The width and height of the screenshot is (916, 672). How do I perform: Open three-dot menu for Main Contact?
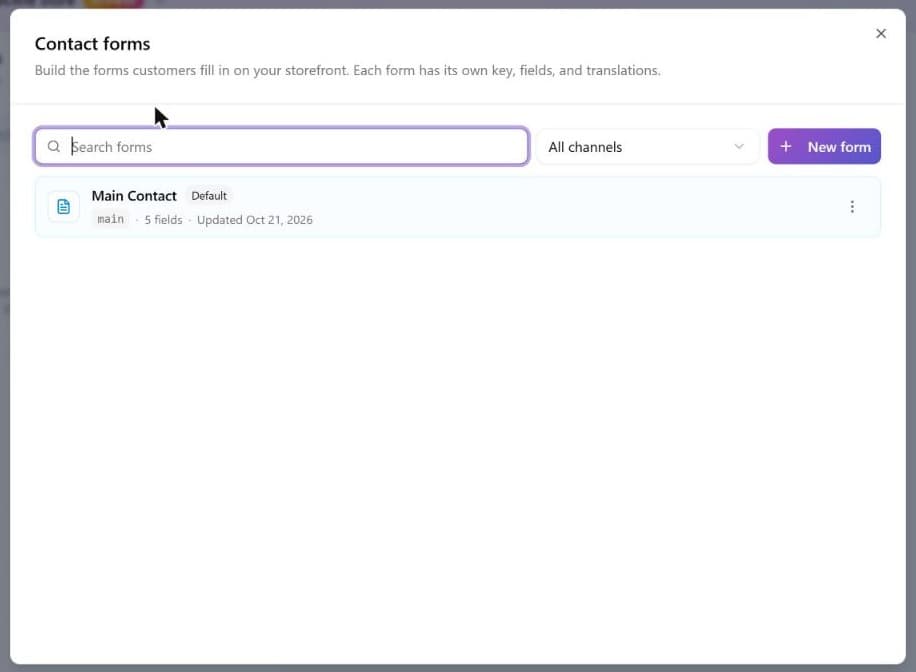click(852, 206)
